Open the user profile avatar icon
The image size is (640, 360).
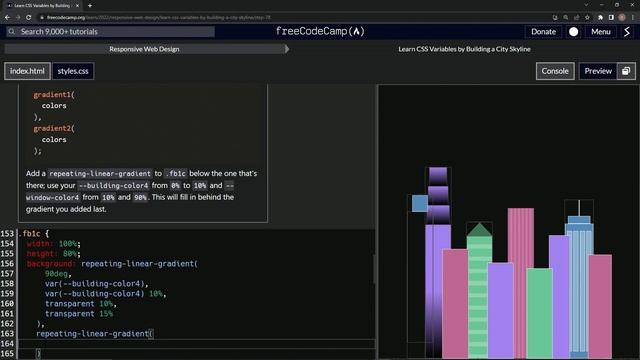click(x=627, y=31)
